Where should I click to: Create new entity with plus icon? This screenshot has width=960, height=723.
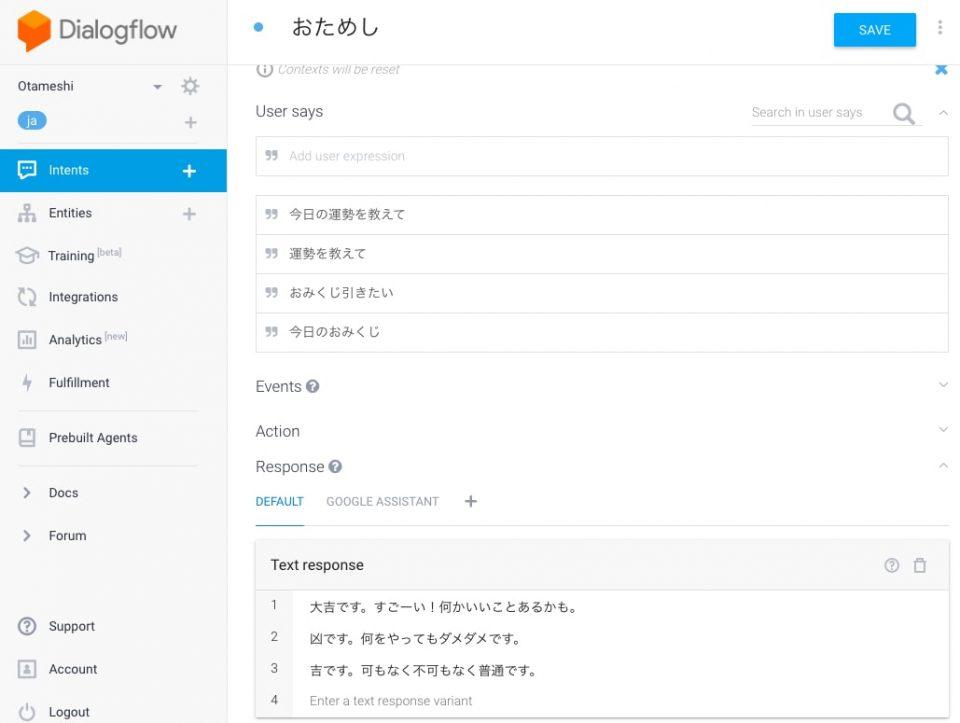coord(189,214)
